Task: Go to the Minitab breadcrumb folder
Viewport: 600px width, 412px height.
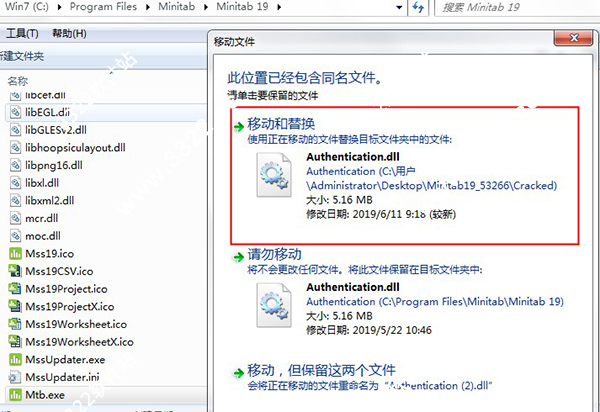Action: [176, 7]
